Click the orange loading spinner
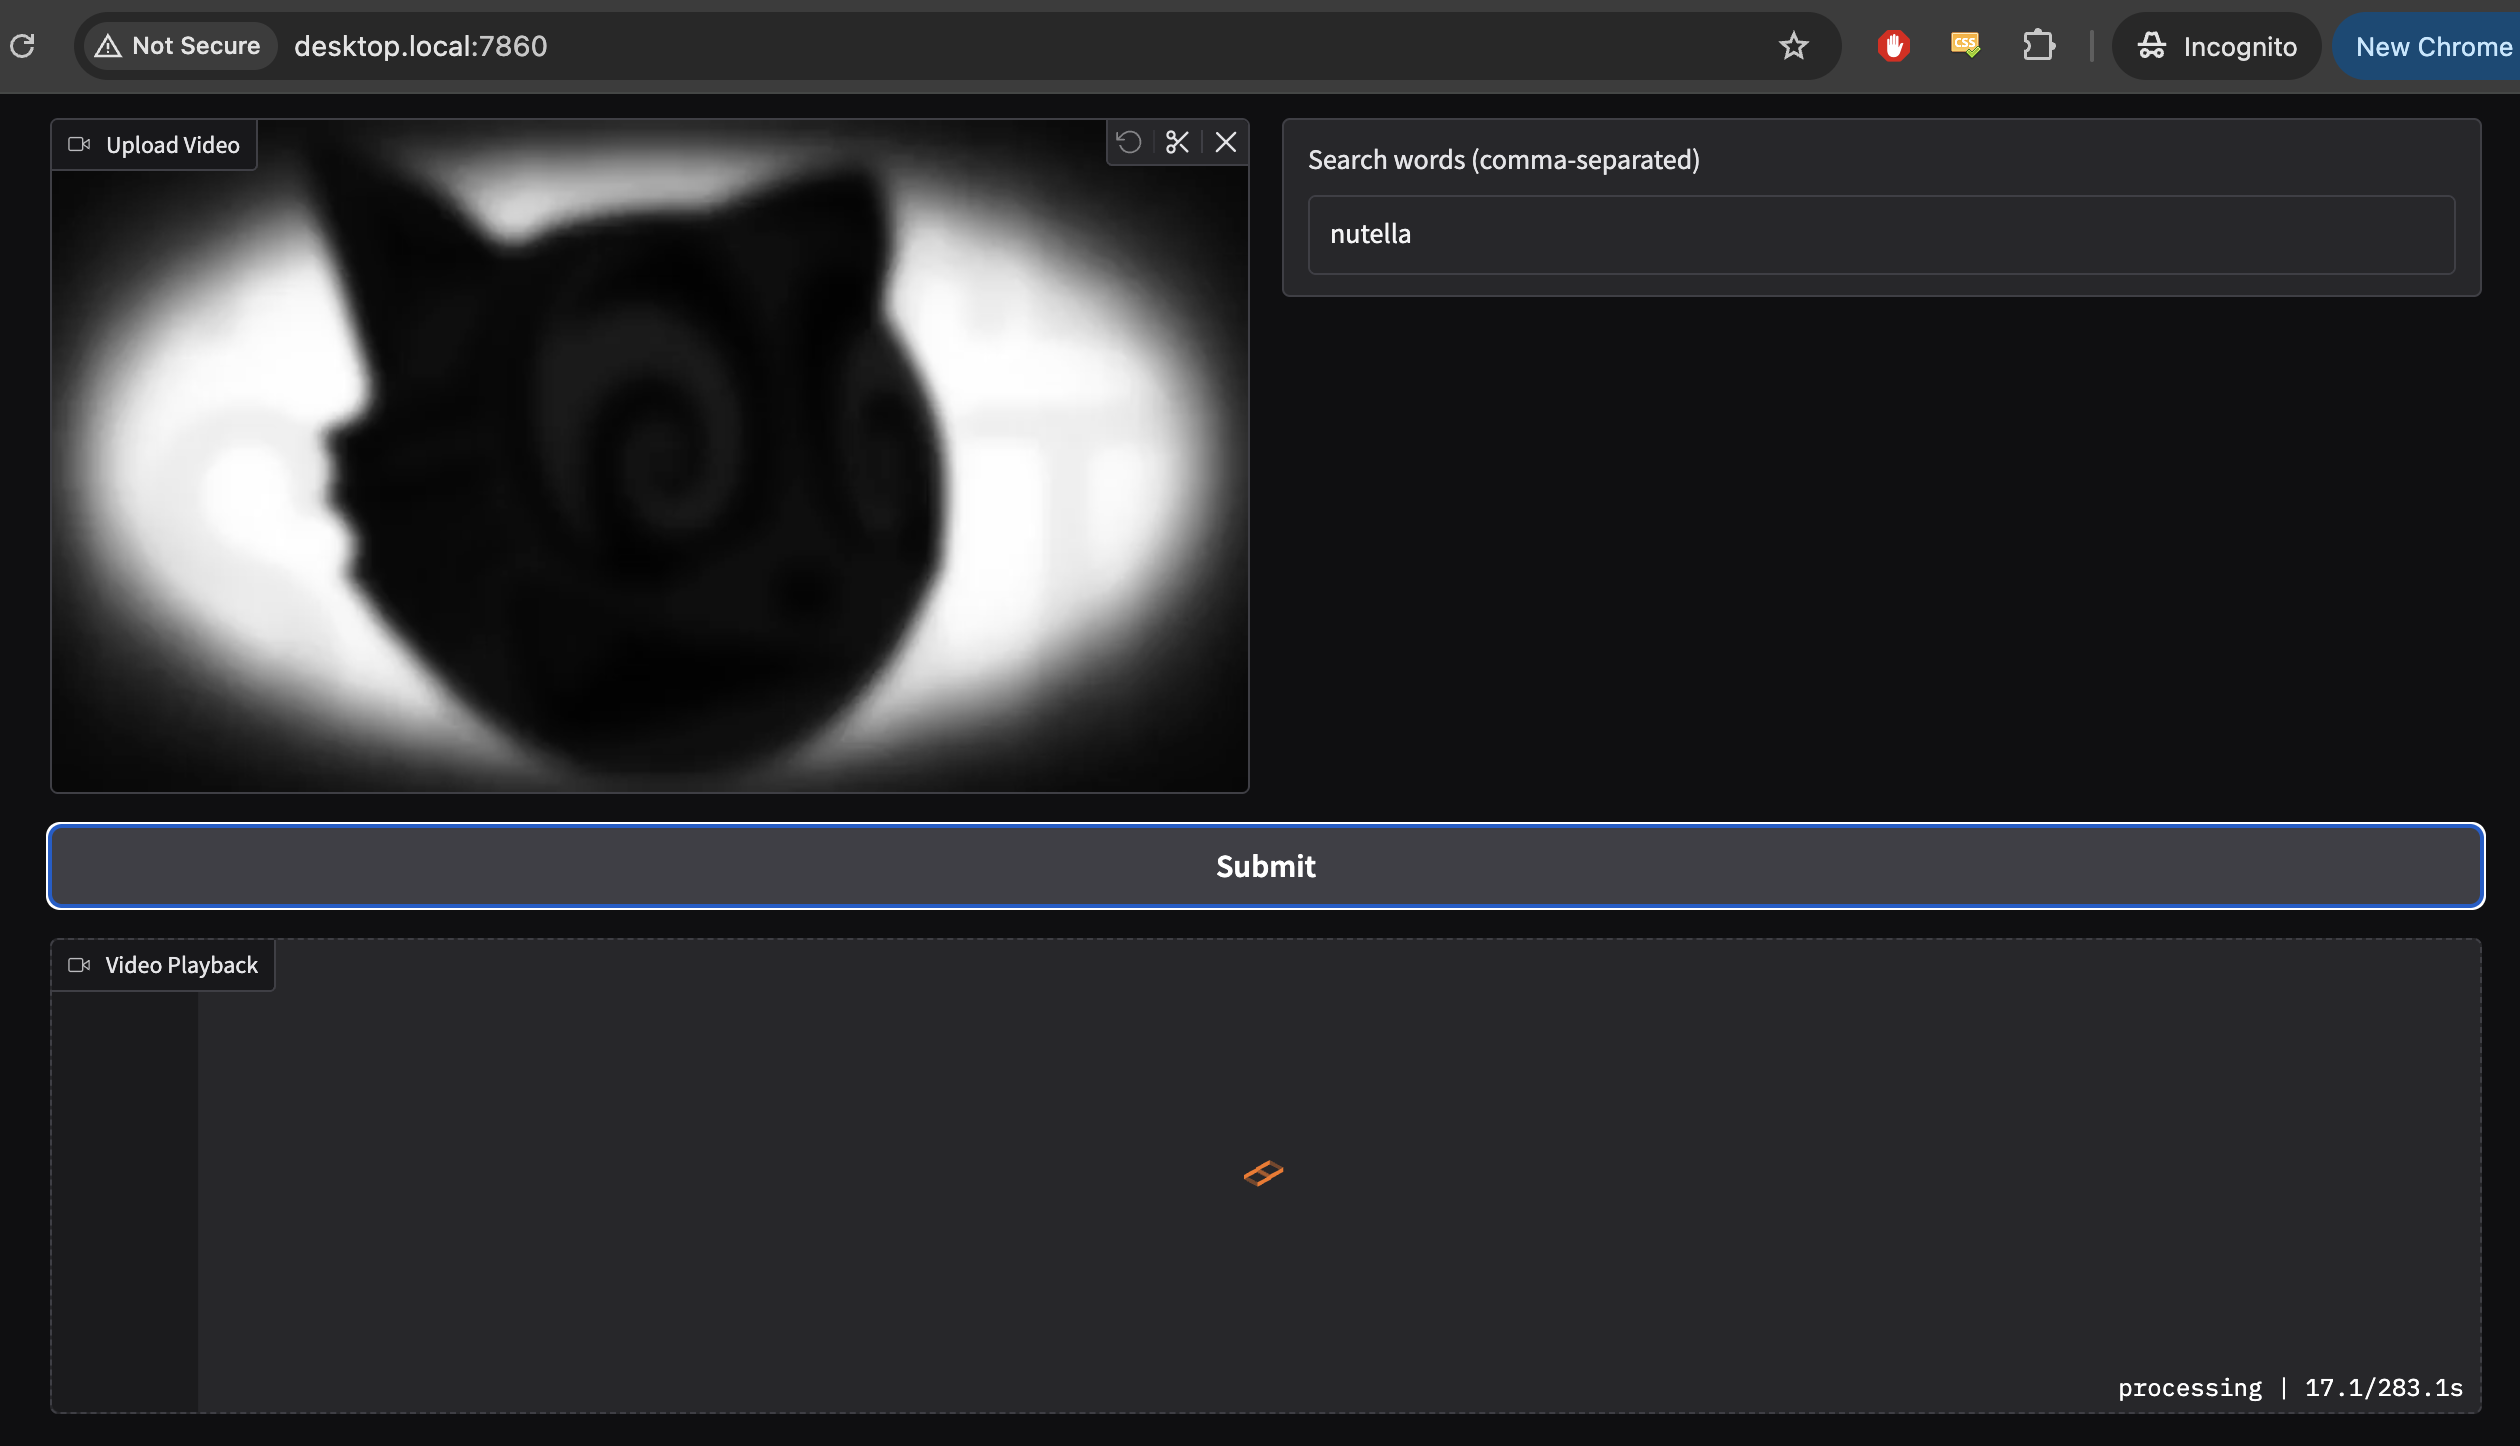Image resolution: width=2520 pixels, height=1446 pixels. (1263, 1173)
